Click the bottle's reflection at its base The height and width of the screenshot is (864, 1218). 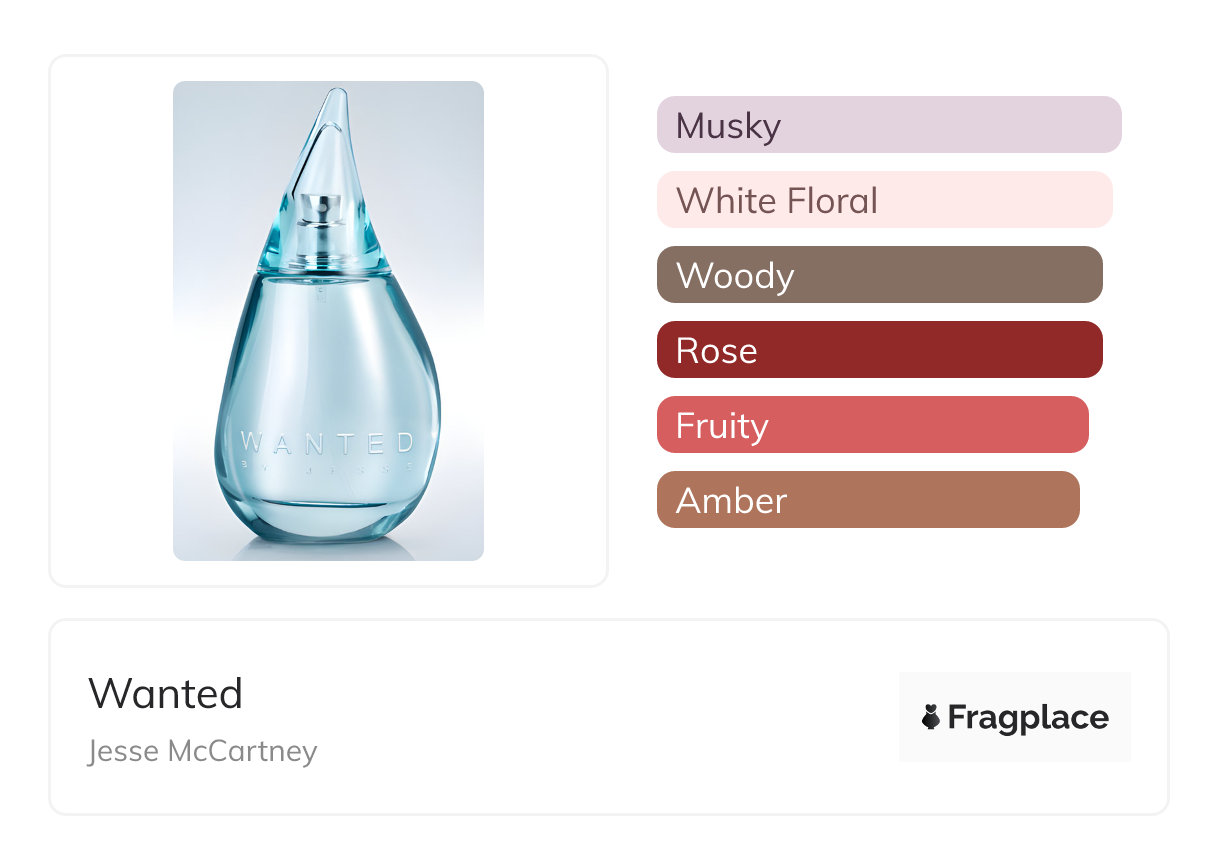[x=327, y=549]
